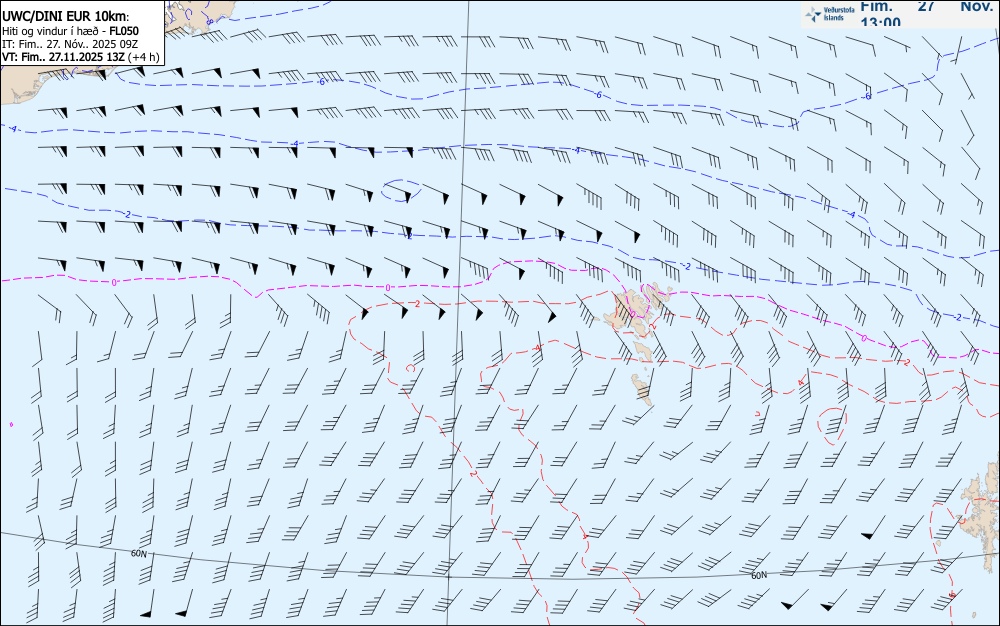Click the "13:00" time label
The width and height of the screenshot is (1000, 626).
point(880,22)
